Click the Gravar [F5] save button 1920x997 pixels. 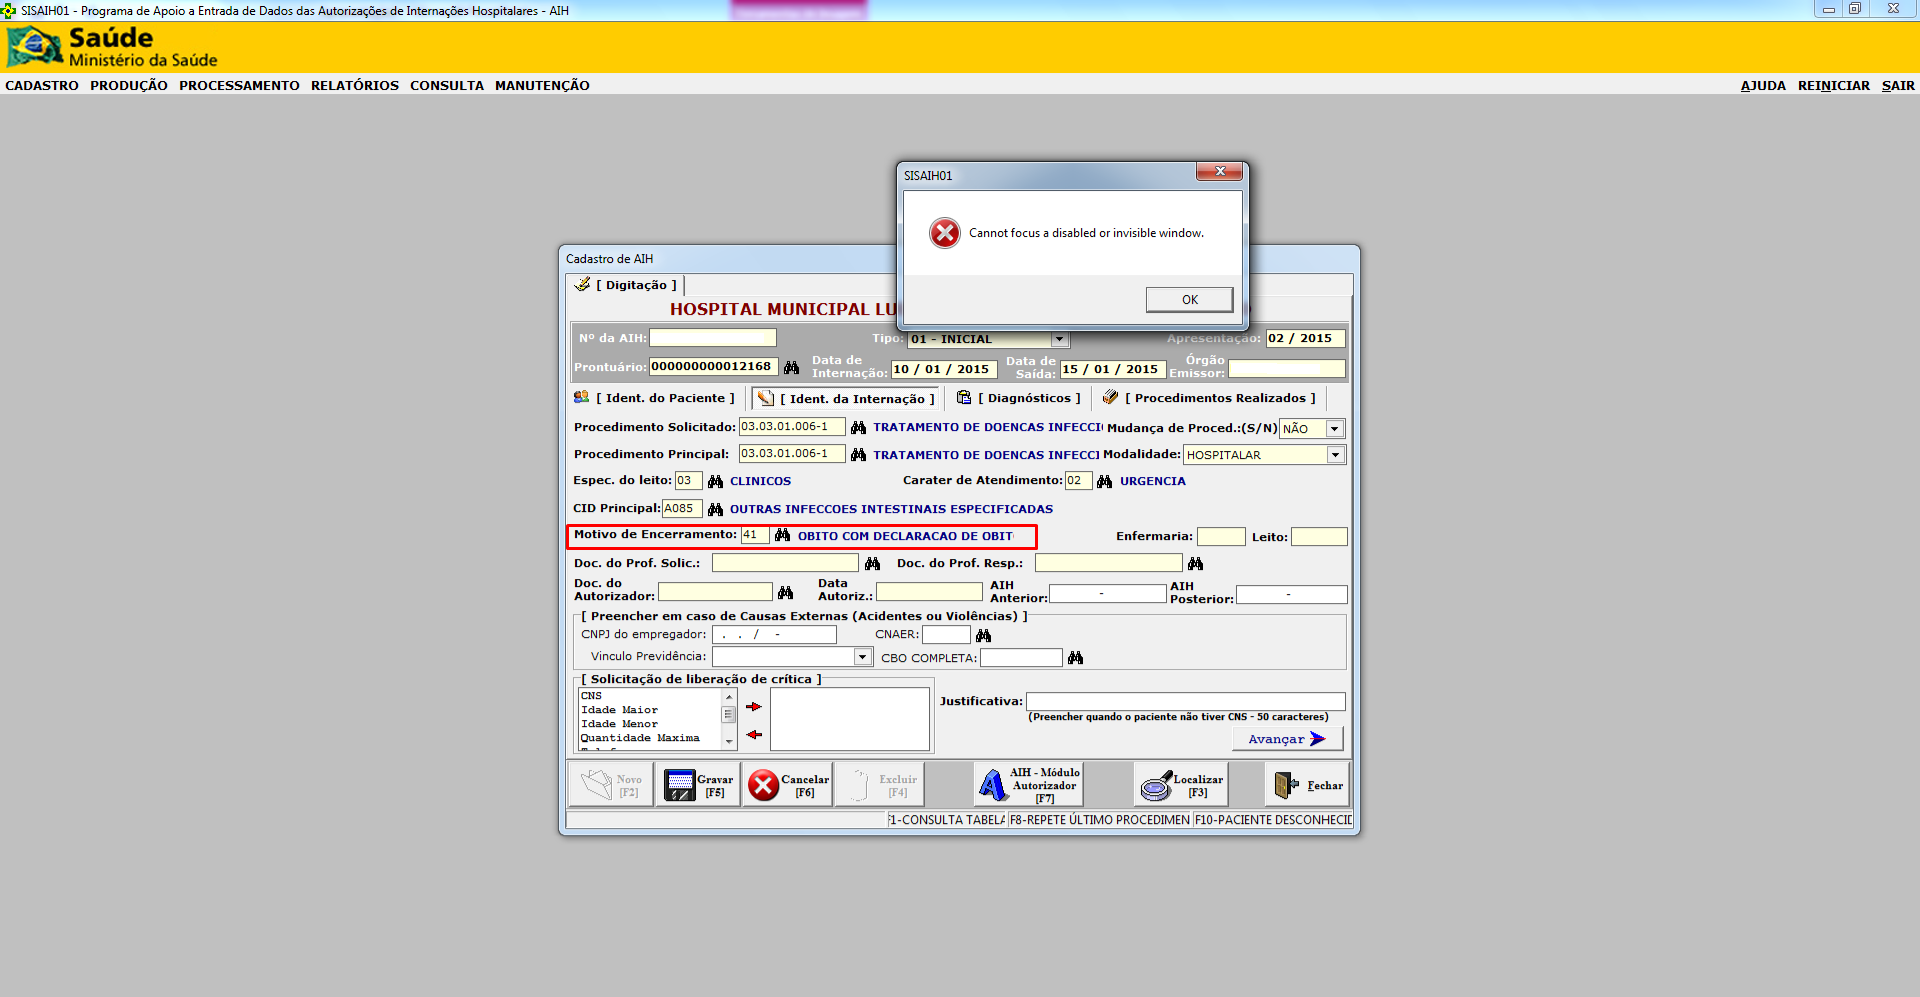tap(698, 785)
